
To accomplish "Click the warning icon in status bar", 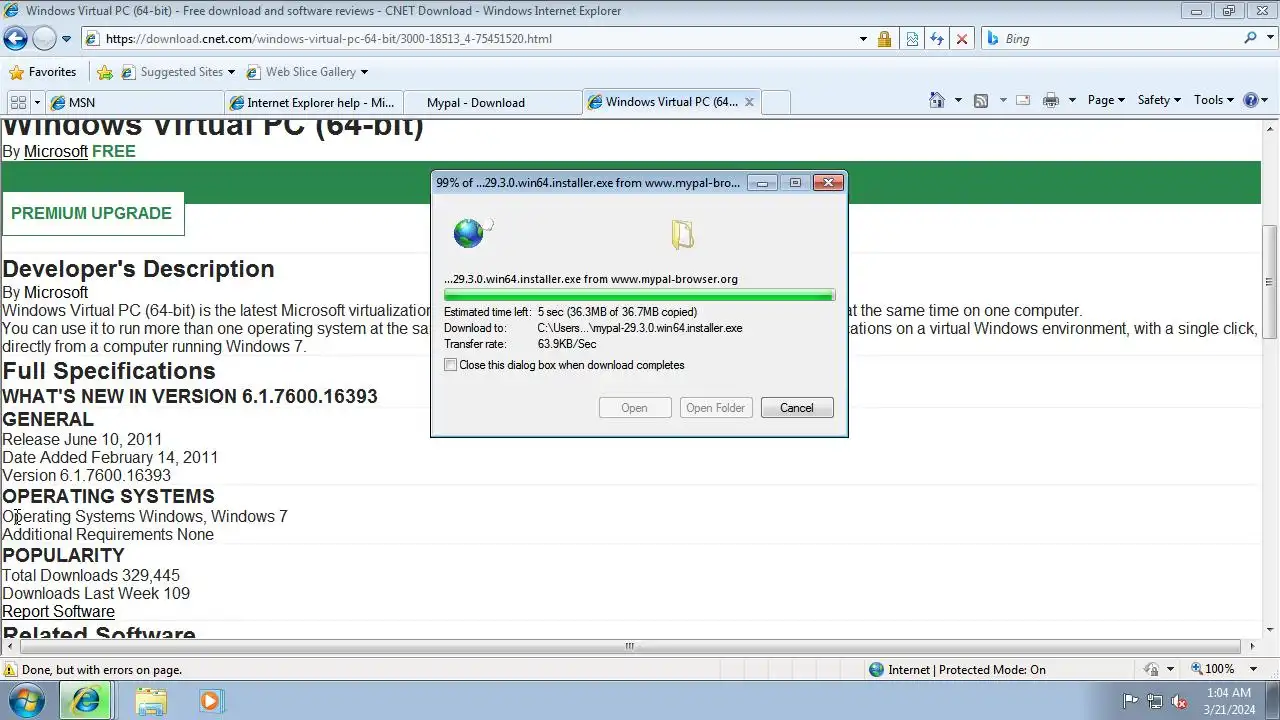I will [x=10, y=670].
